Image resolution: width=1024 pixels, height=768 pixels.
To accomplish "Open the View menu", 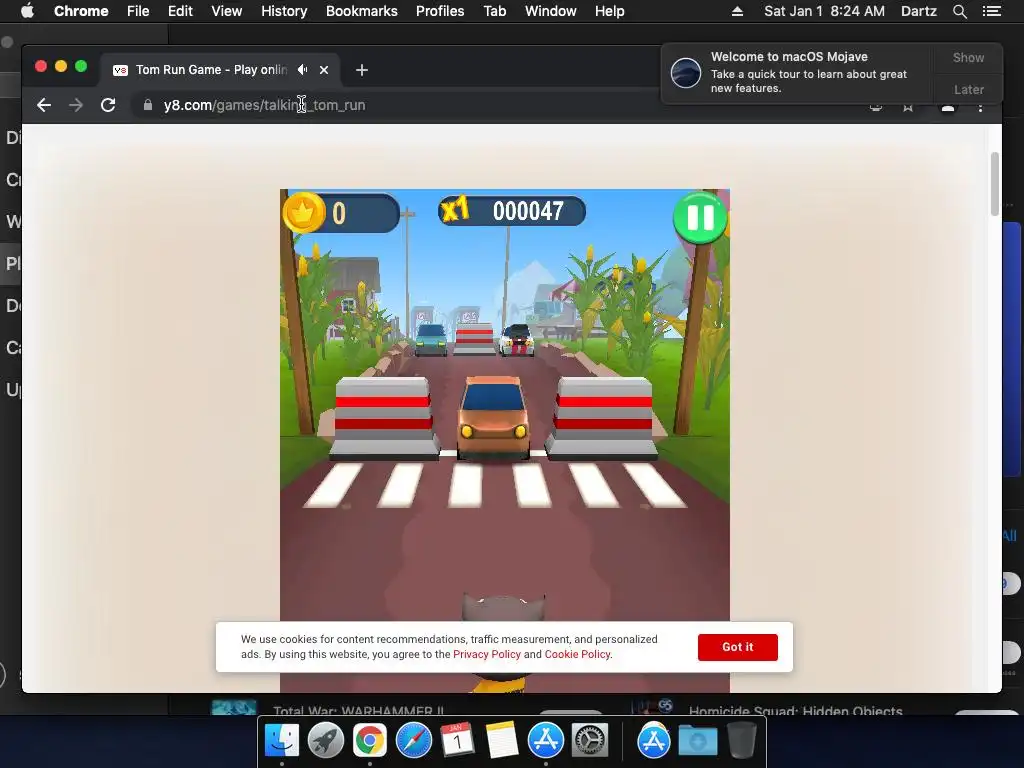I will [227, 11].
